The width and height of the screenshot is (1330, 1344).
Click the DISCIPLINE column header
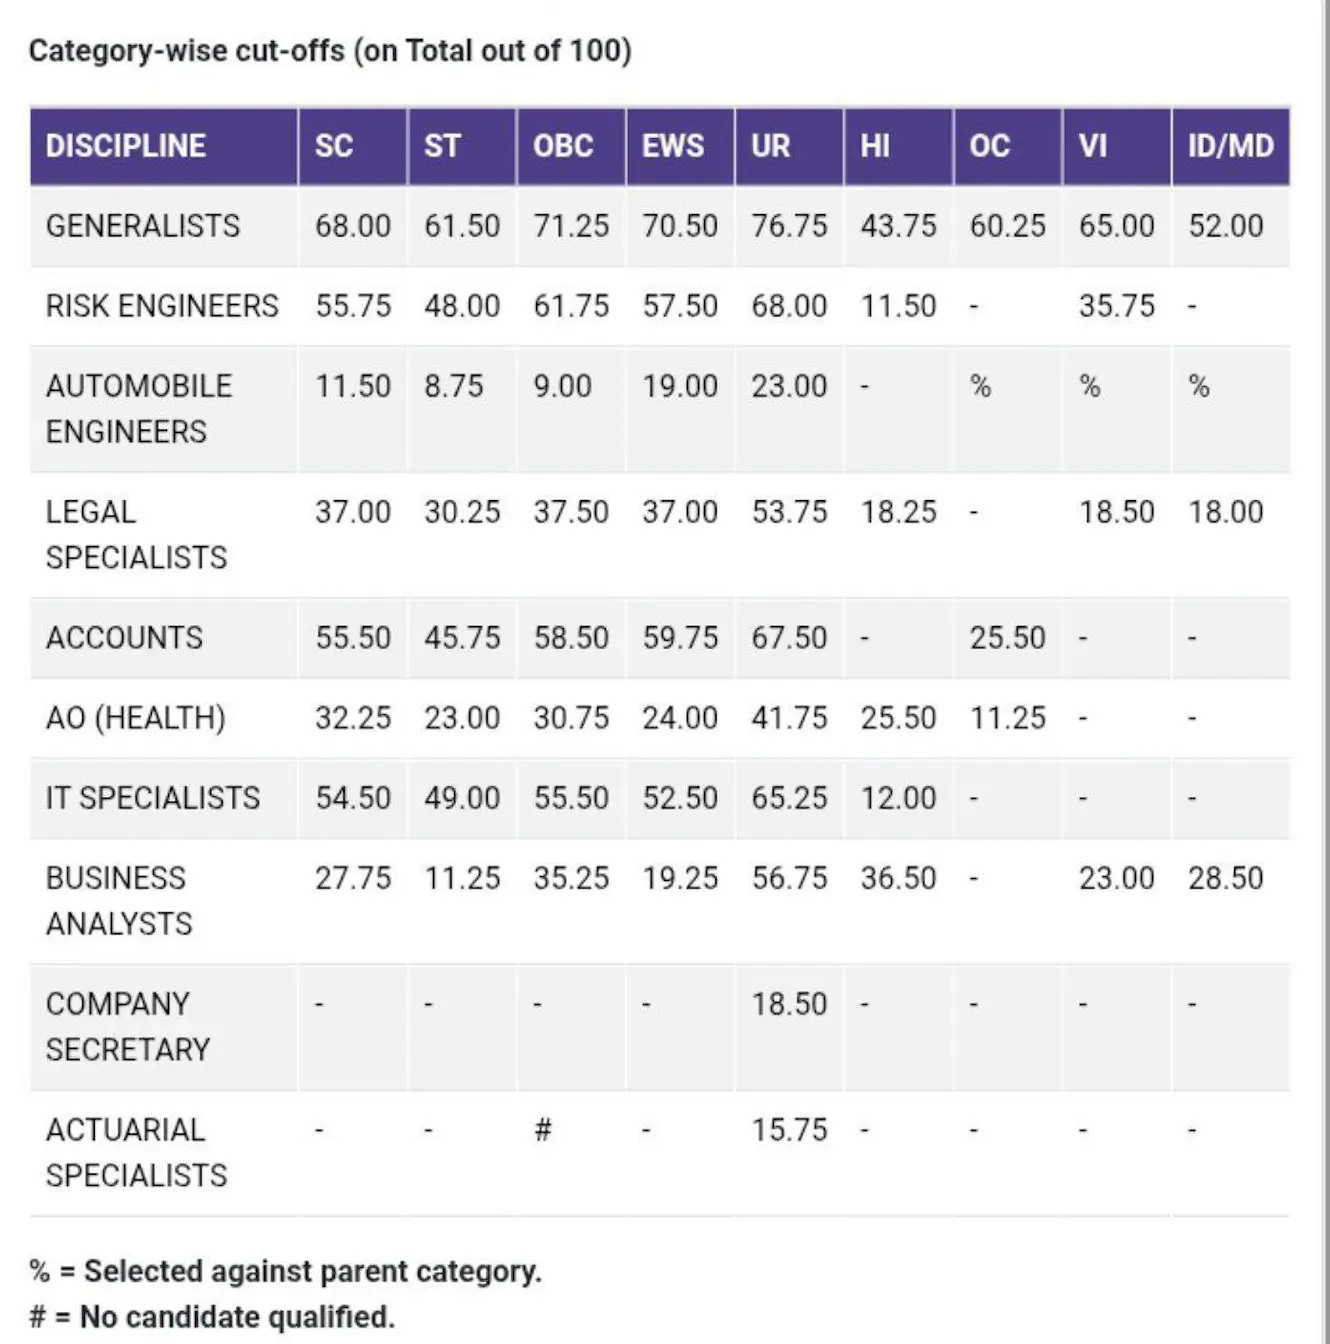(x=125, y=146)
